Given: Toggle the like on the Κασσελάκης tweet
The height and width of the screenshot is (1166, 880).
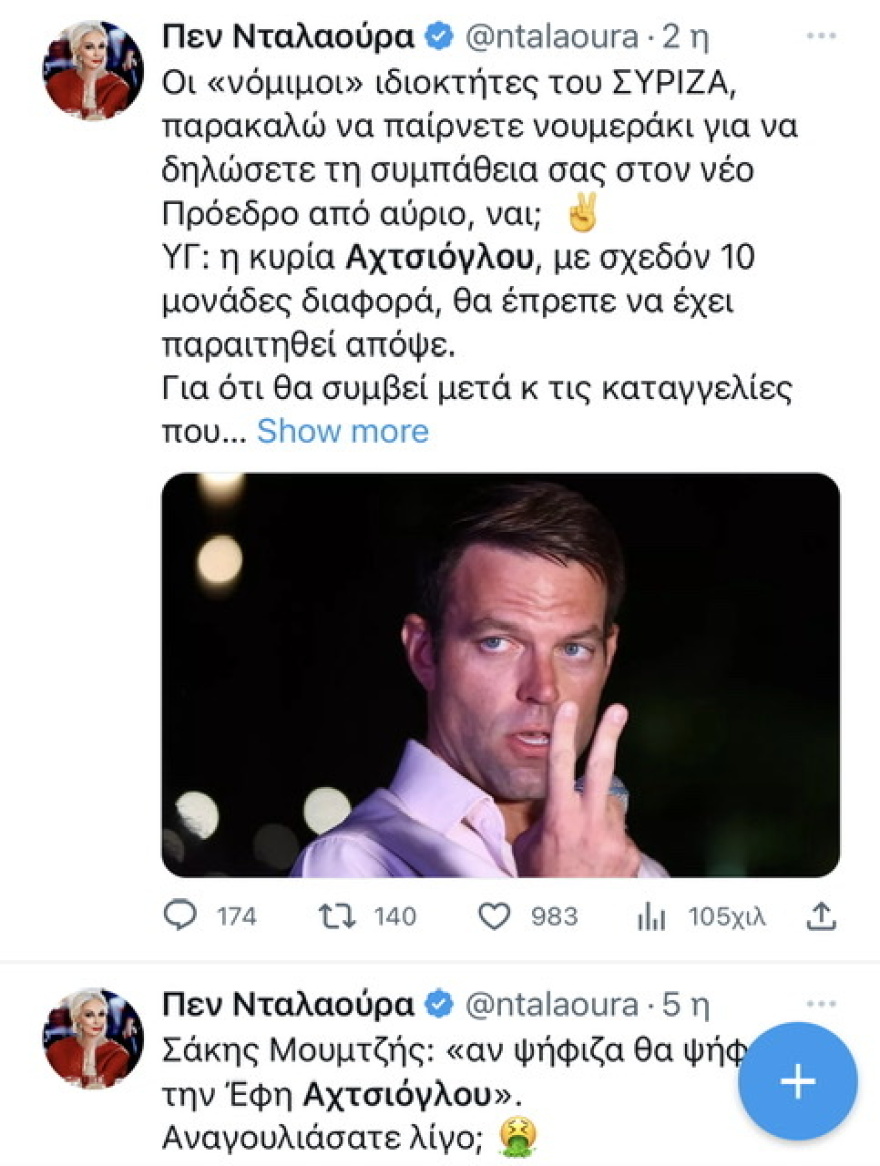Looking at the screenshot, I should 497,915.
